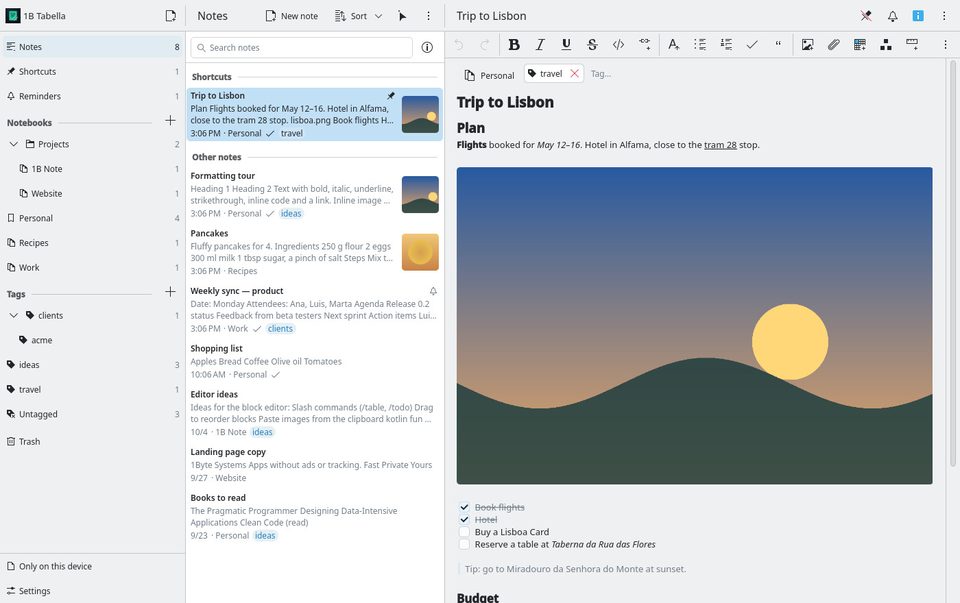
Task: Select the Recipes notebook
Action: [92, 242]
